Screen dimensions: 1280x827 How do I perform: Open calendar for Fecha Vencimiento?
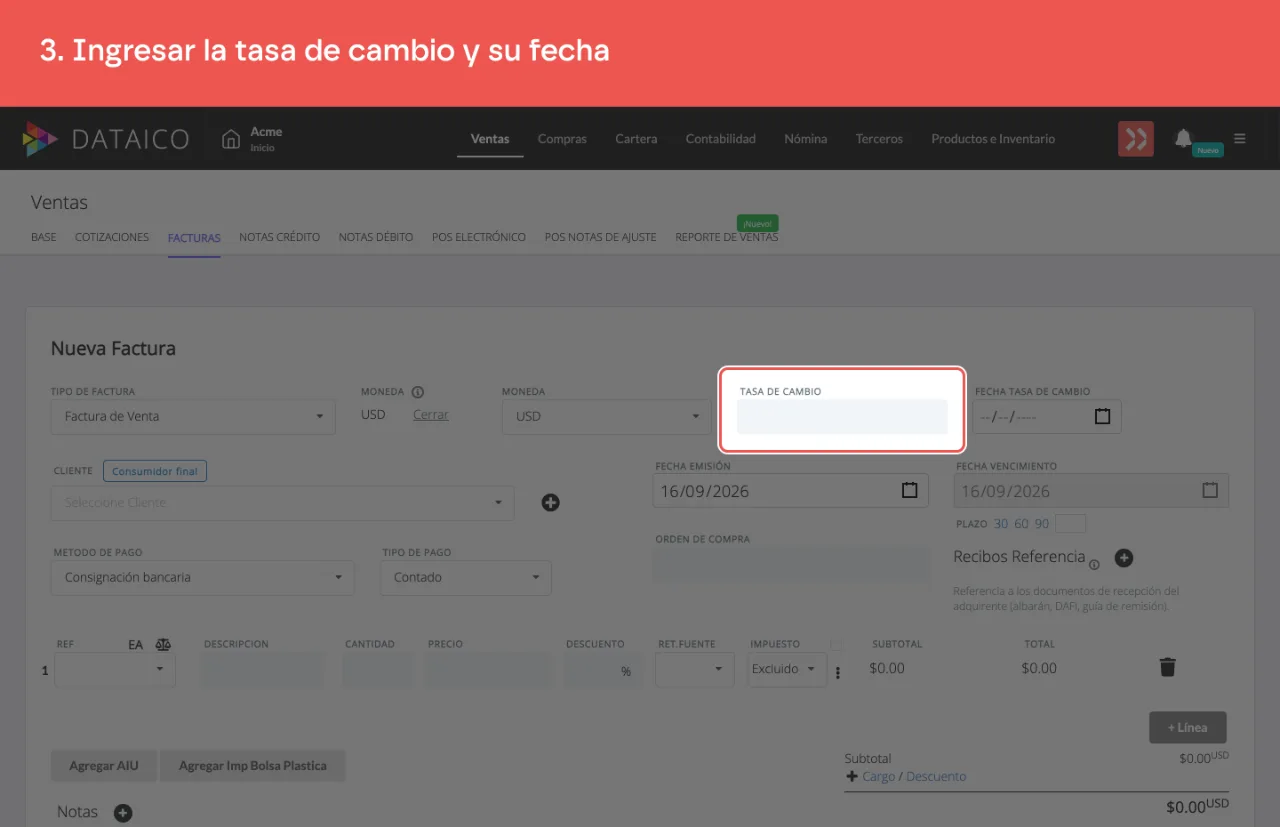(1210, 490)
